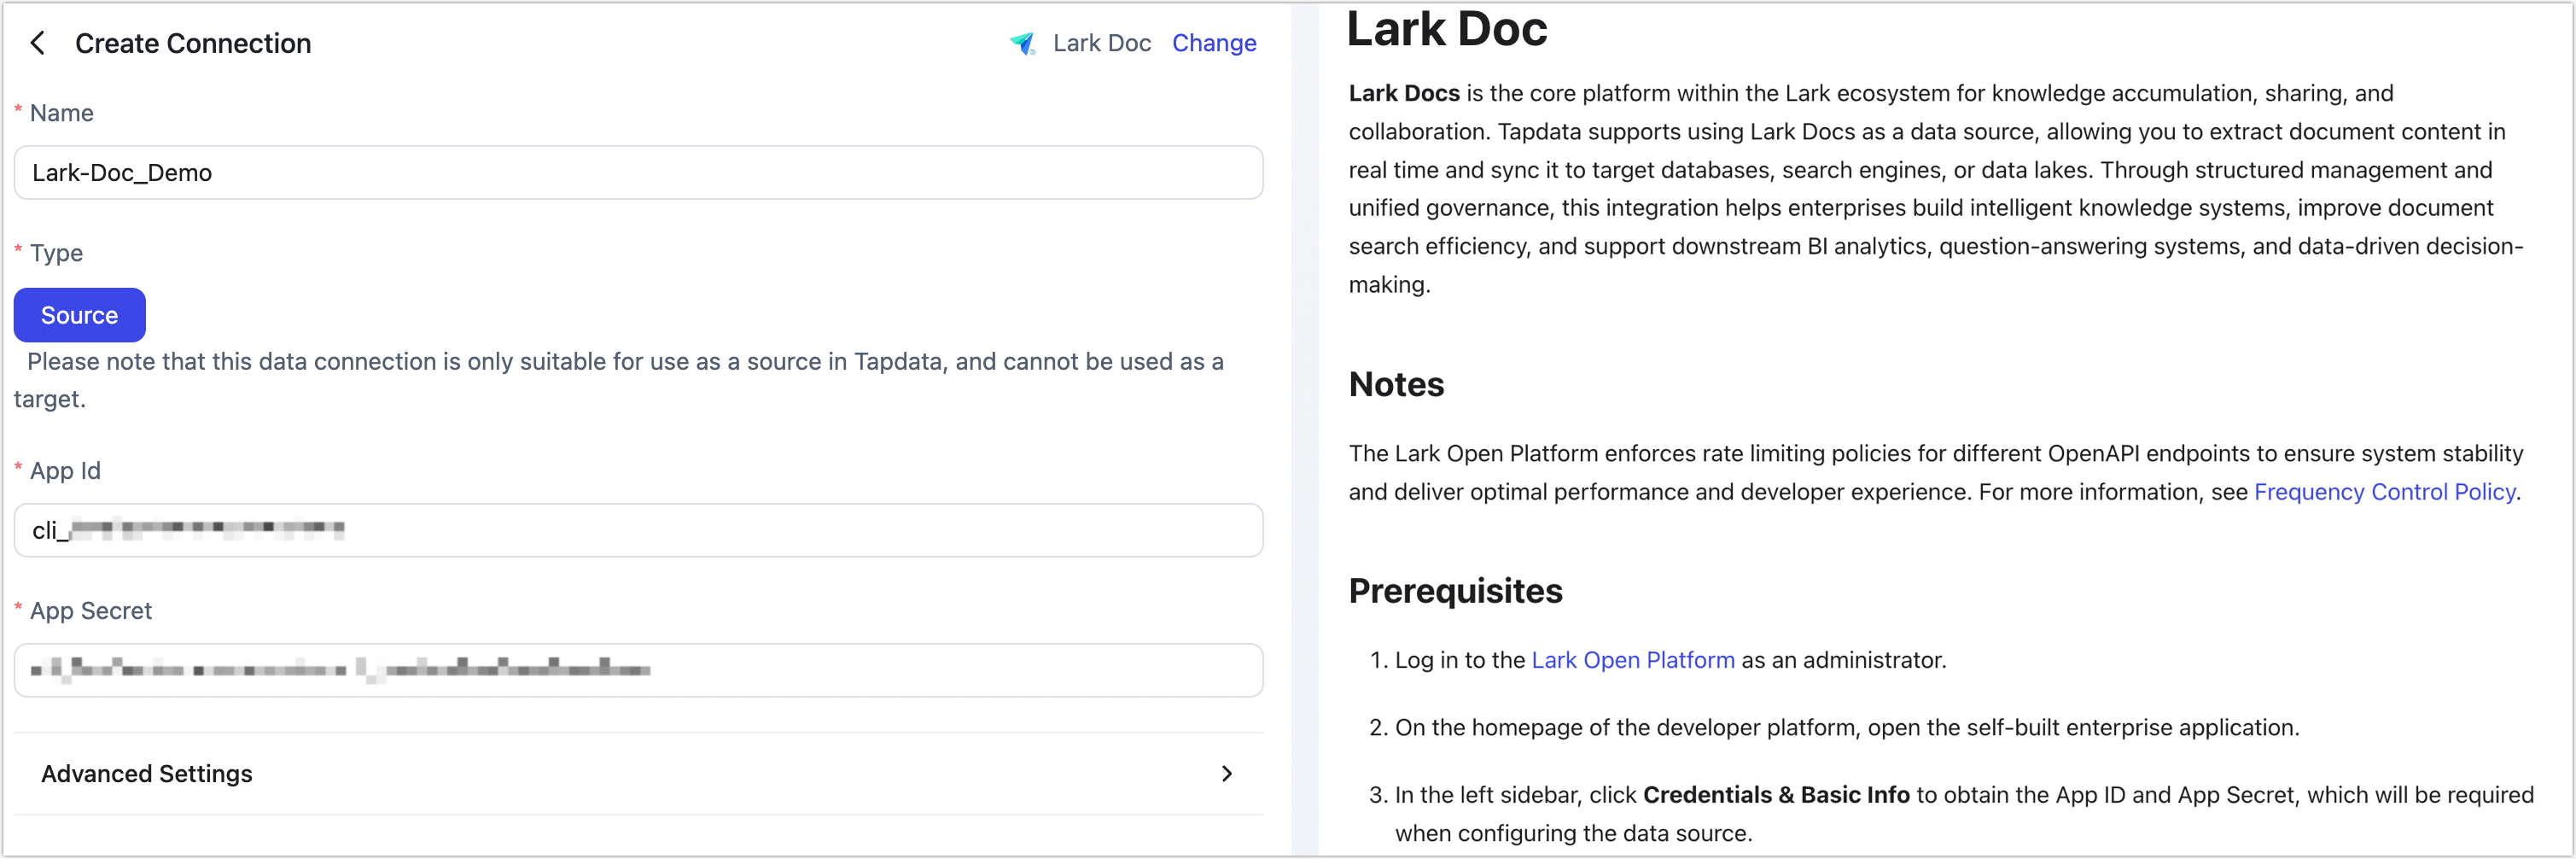Click the Lark Doc paper-plane connector icon

pos(1022,43)
